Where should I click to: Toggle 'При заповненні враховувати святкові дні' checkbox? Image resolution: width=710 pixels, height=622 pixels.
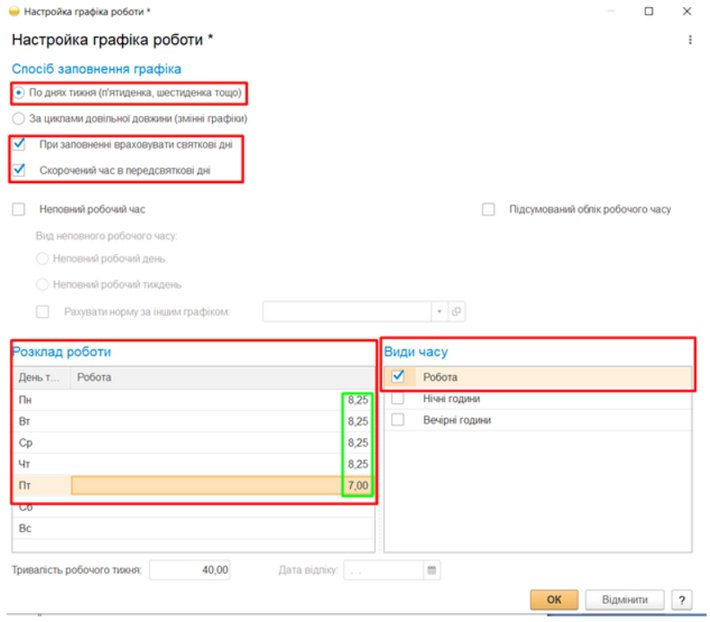pyautogui.click(x=20, y=144)
